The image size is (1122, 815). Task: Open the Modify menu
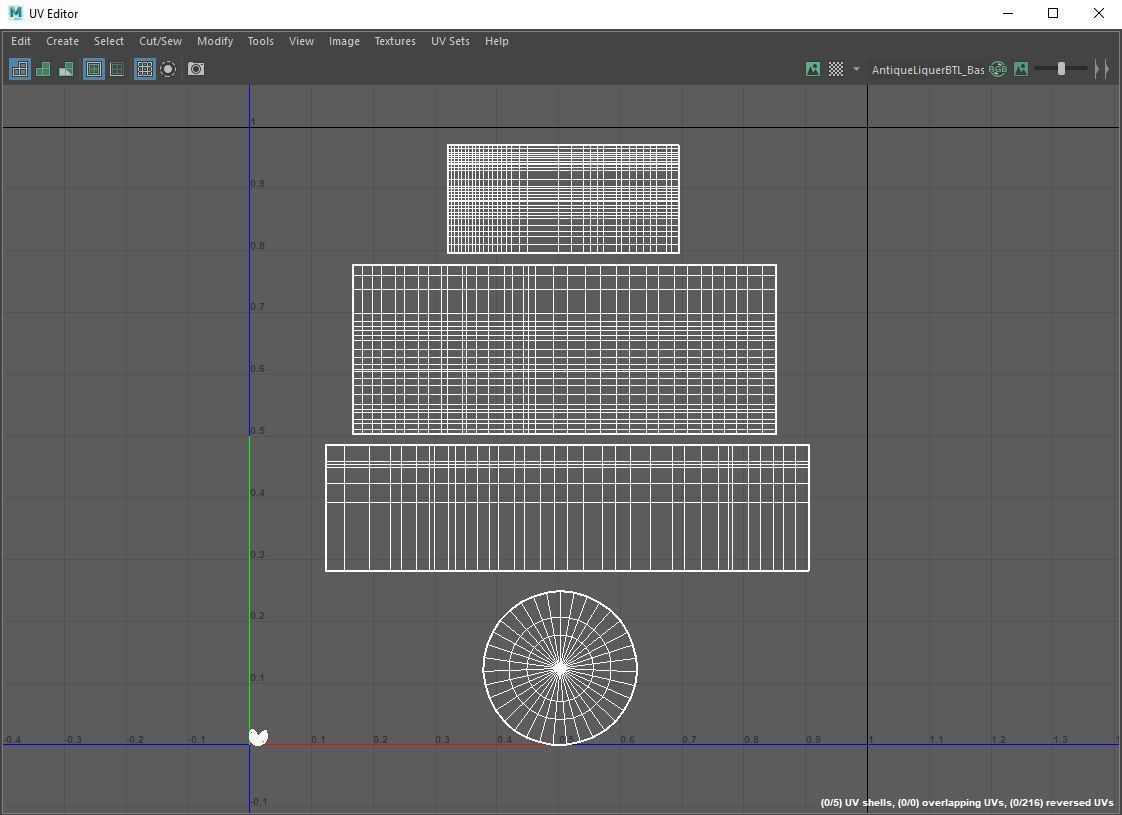pyautogui.click(x=215, y=42)
